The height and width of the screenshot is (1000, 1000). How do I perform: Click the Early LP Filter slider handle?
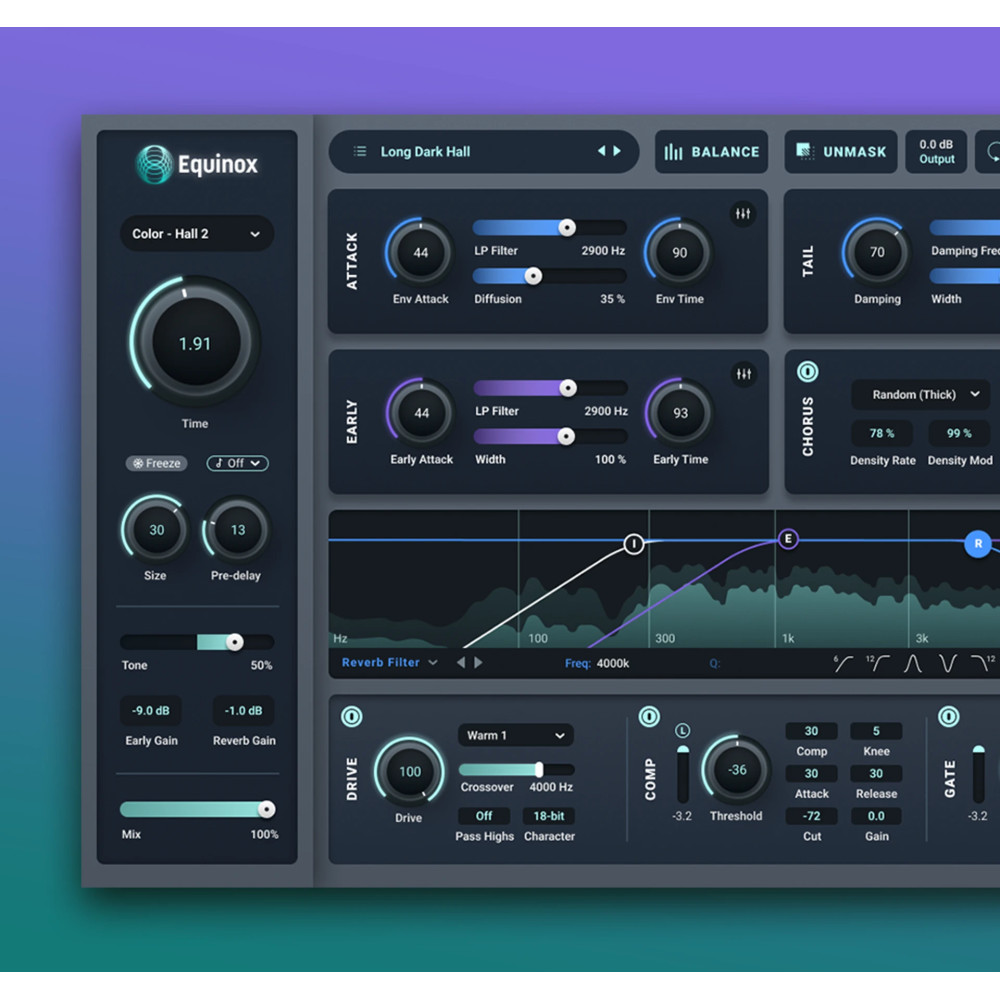(x=568, y=388)
